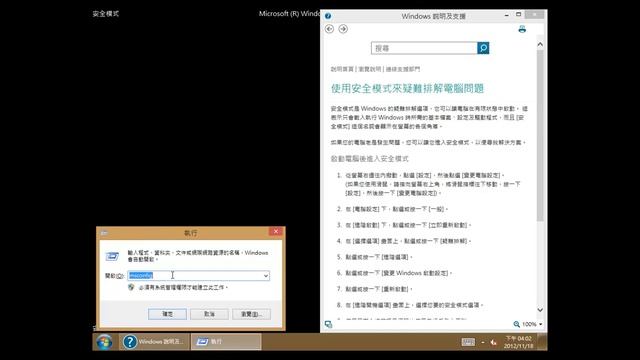640x360 pixels.
Task: Click the muted speaker tray icon
Action: 493,342
